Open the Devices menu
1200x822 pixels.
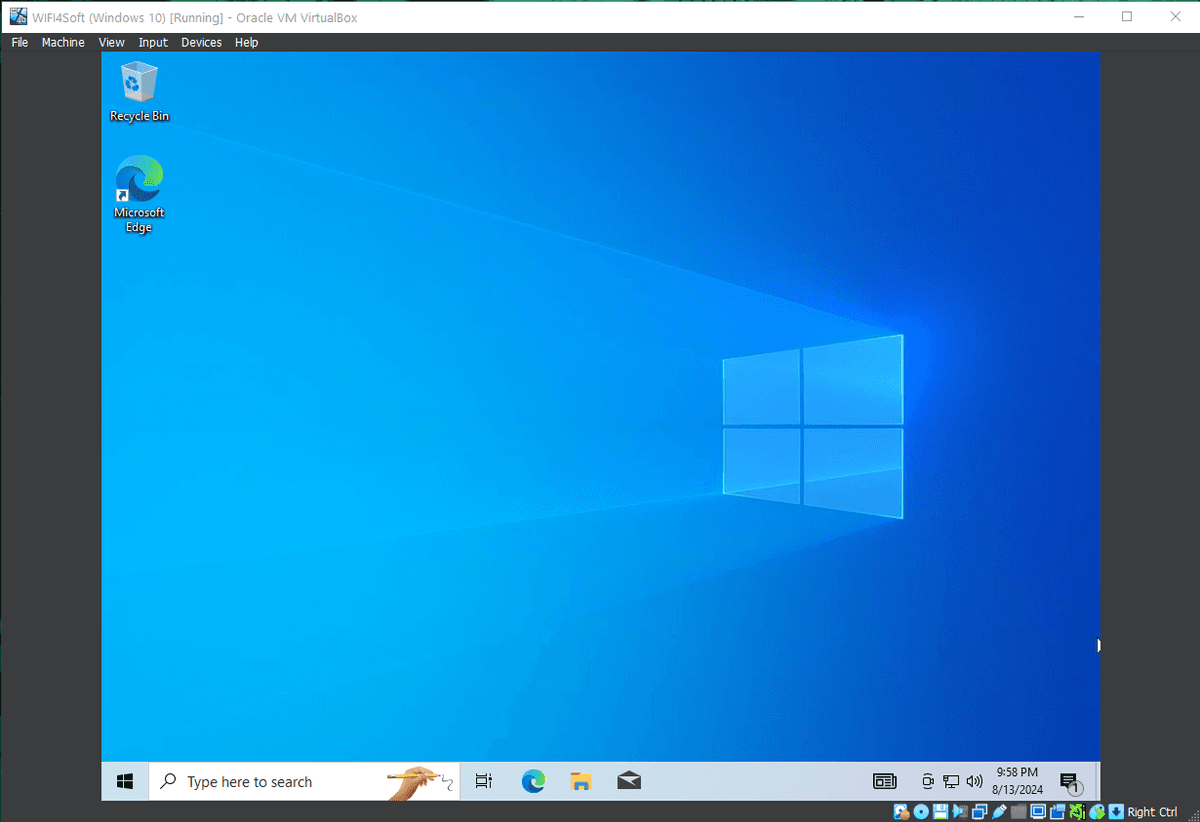(201, 42)
